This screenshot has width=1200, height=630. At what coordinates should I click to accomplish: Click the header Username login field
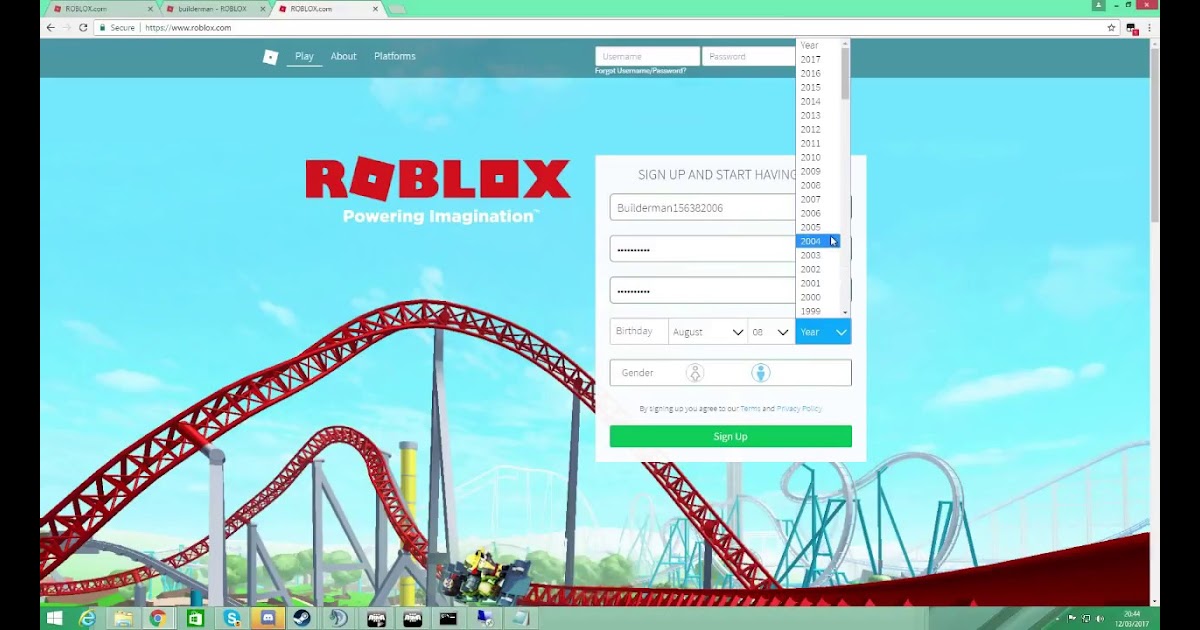pyautogui.click(x=647, y=56)
